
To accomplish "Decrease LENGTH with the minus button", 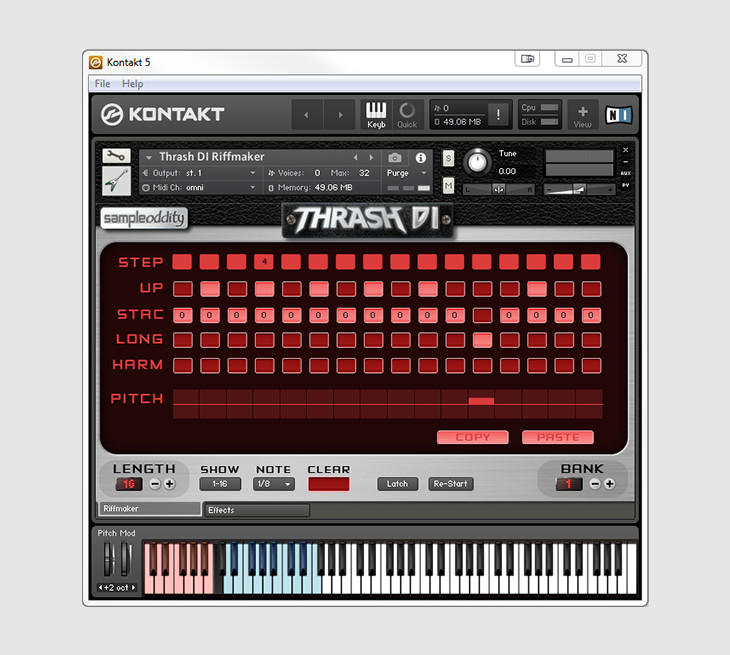I will [155, 484].
